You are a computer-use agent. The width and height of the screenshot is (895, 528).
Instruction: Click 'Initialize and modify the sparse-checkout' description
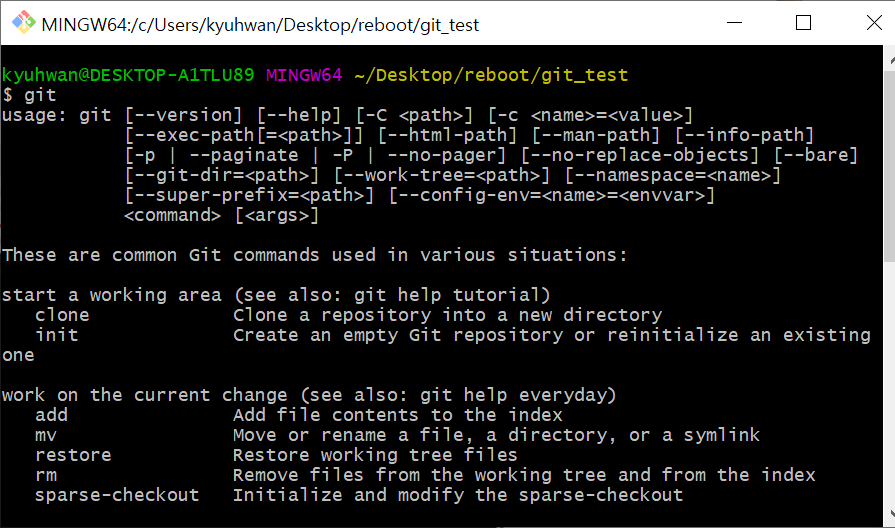[x=458, y=495]
